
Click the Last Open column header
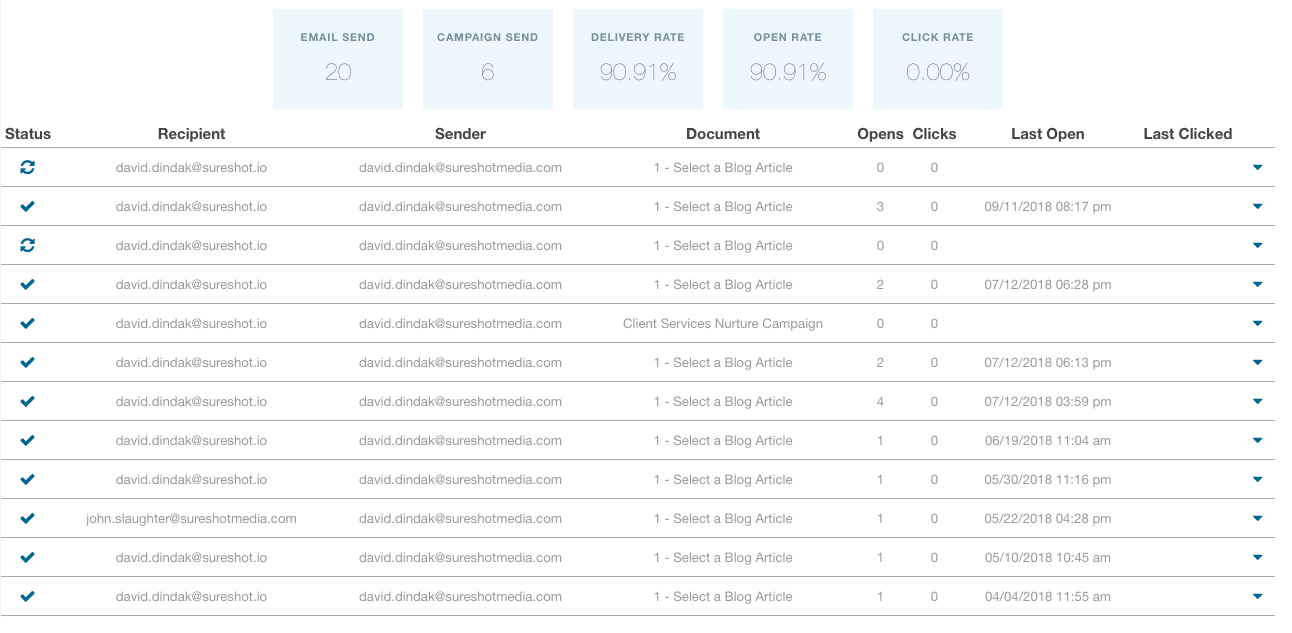(1048, 134)
